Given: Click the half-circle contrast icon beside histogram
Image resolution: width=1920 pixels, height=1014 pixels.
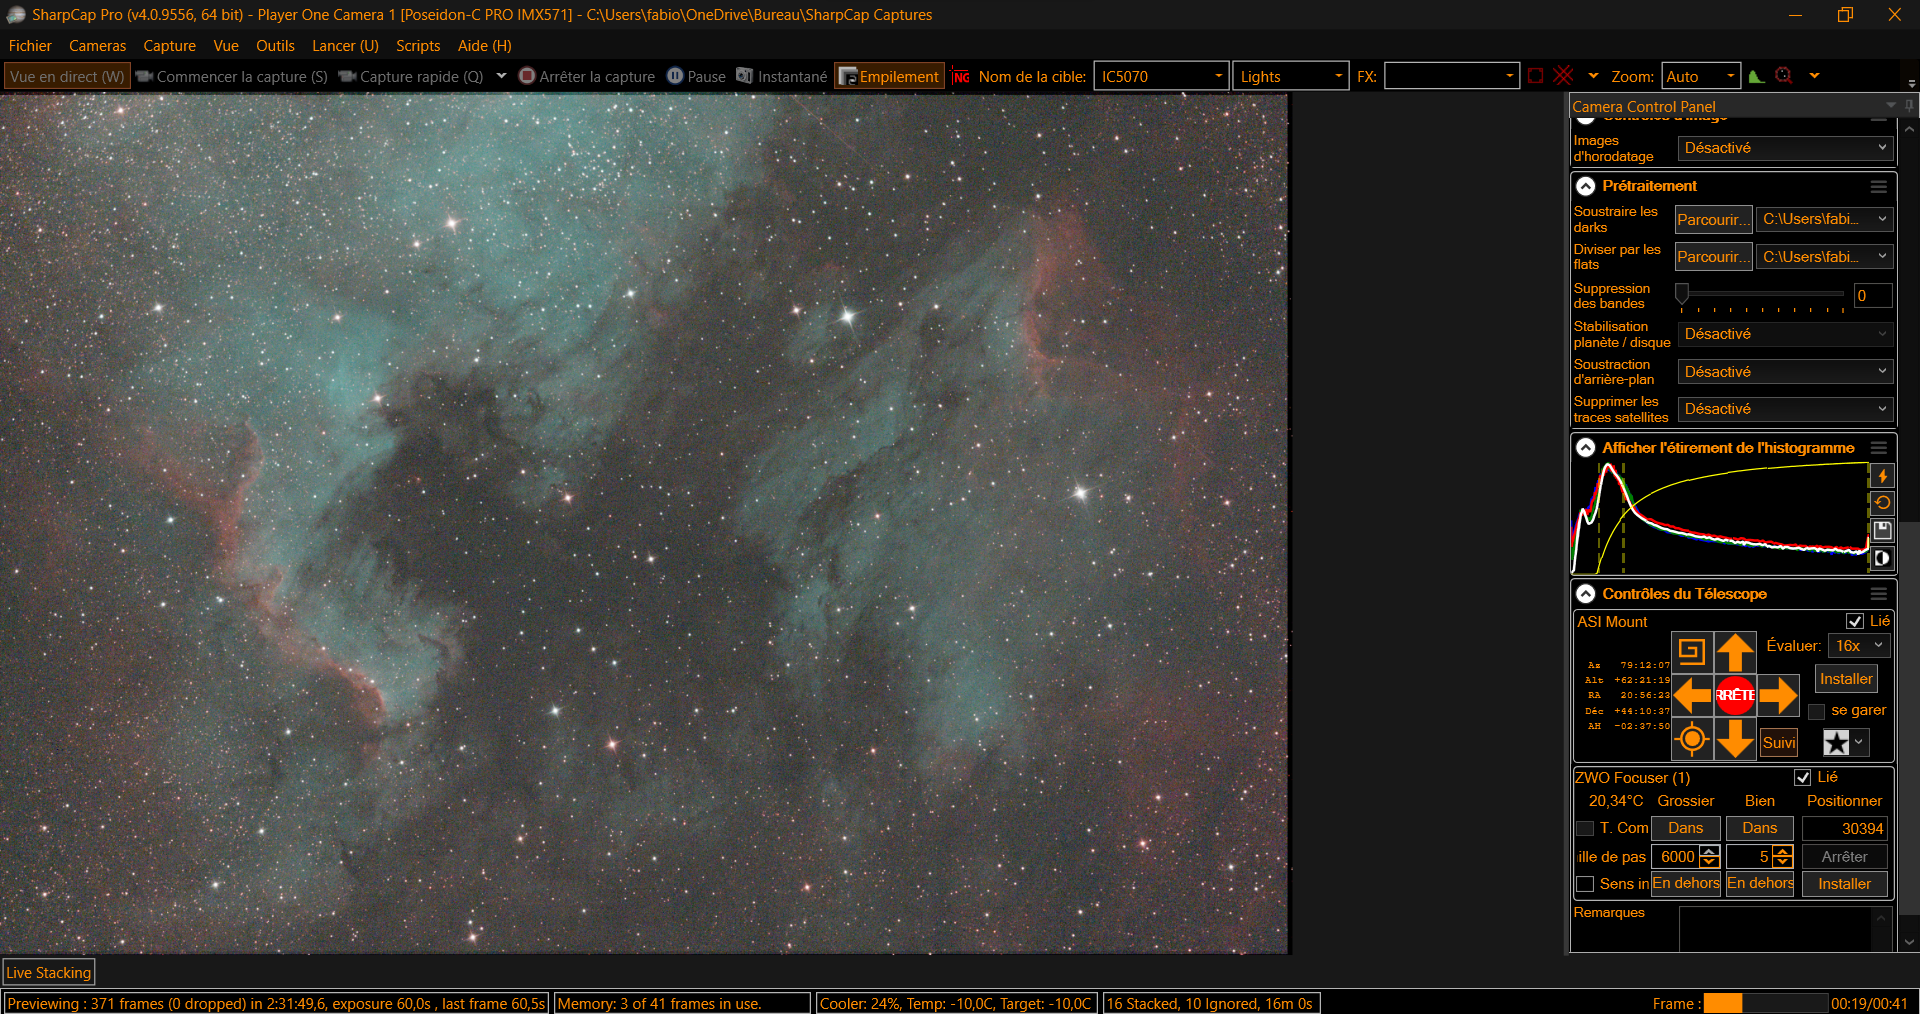Looking at the screenshot, I should tap(1882, 558).
